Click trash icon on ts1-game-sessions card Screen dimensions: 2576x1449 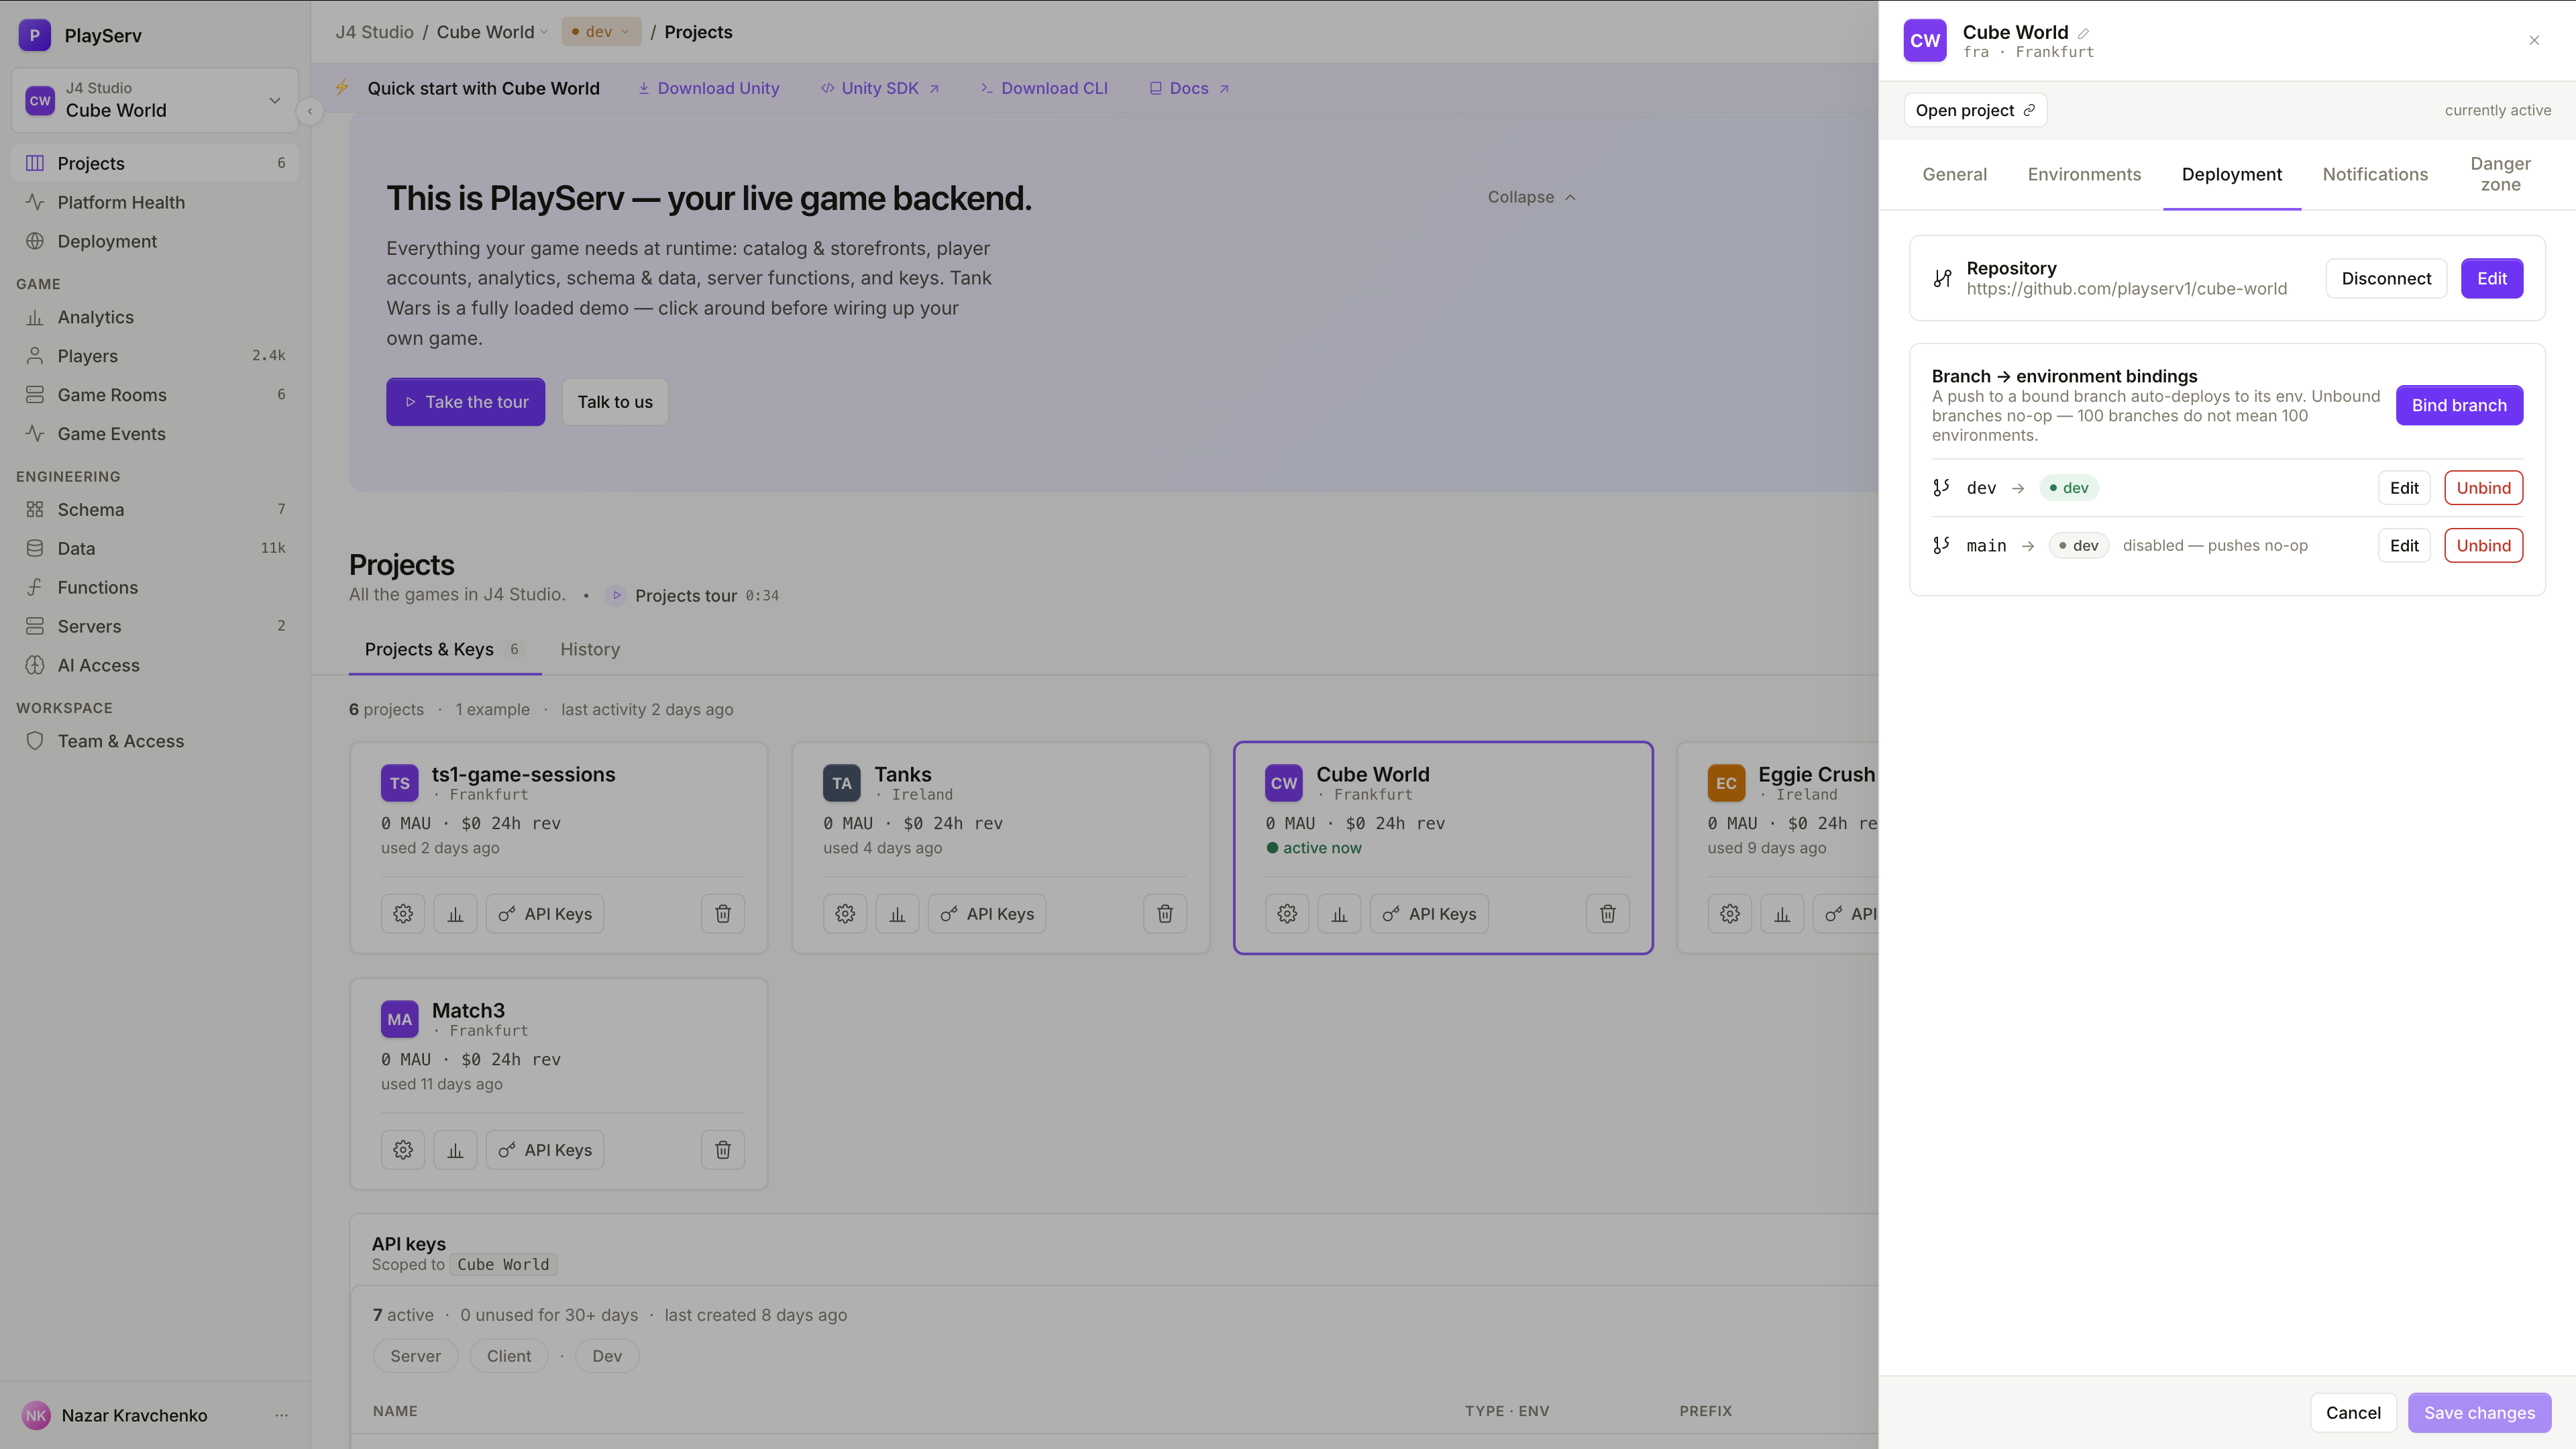(x=723, y=914)
